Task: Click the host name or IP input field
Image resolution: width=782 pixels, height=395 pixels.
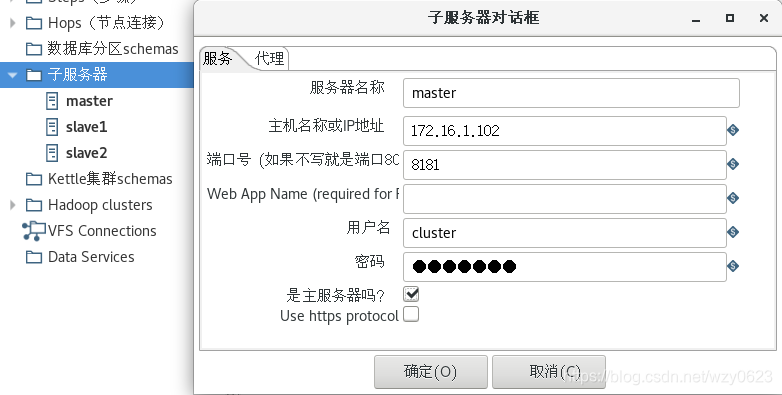Action: click(565, 131)
